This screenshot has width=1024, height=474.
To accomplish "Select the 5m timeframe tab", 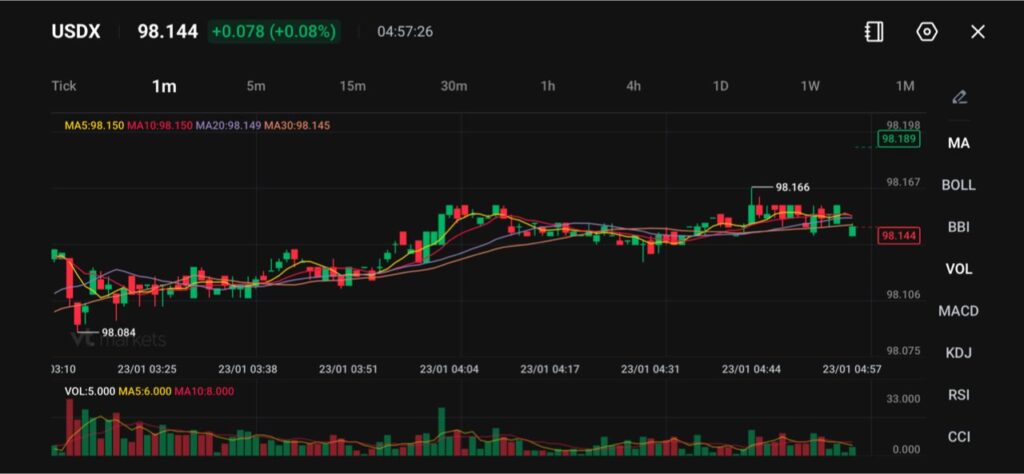I will coord(256,86).
